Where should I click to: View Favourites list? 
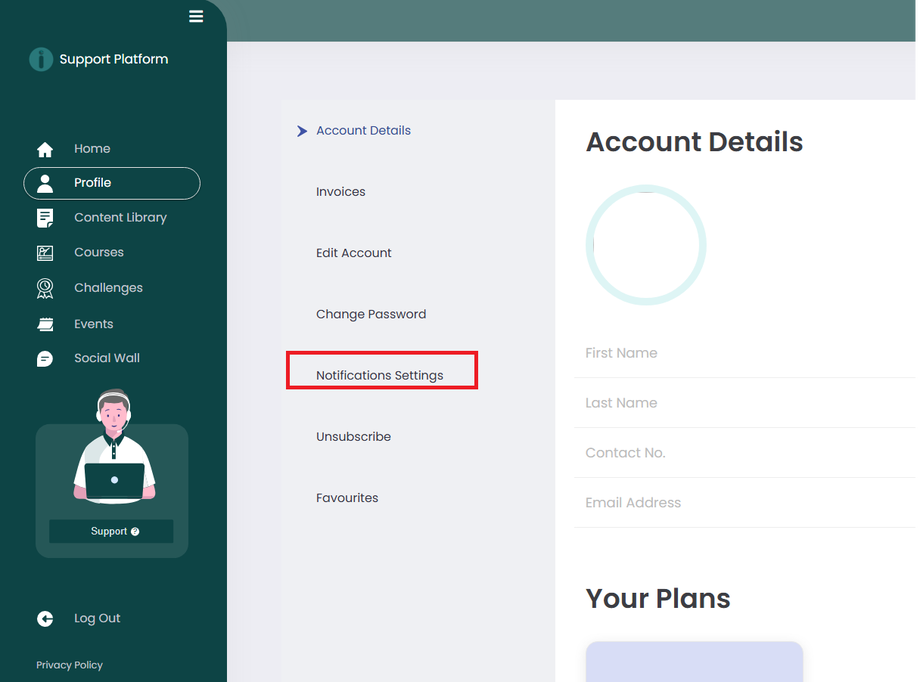click(x=347, y=498)
